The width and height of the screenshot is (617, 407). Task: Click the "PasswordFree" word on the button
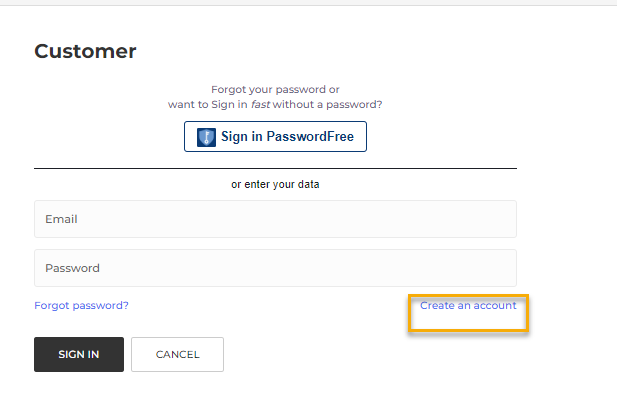[310, 137]
